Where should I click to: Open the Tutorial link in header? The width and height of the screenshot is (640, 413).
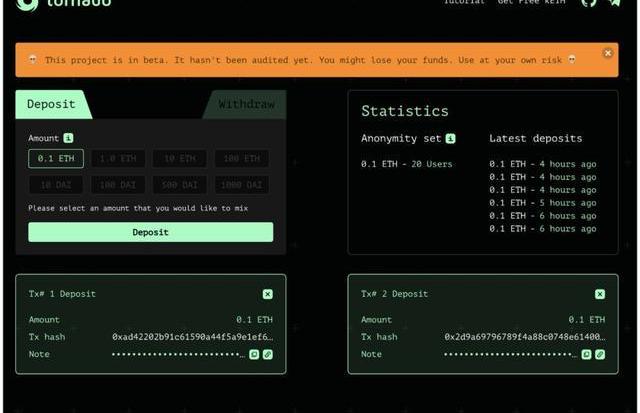click(464, 3)
